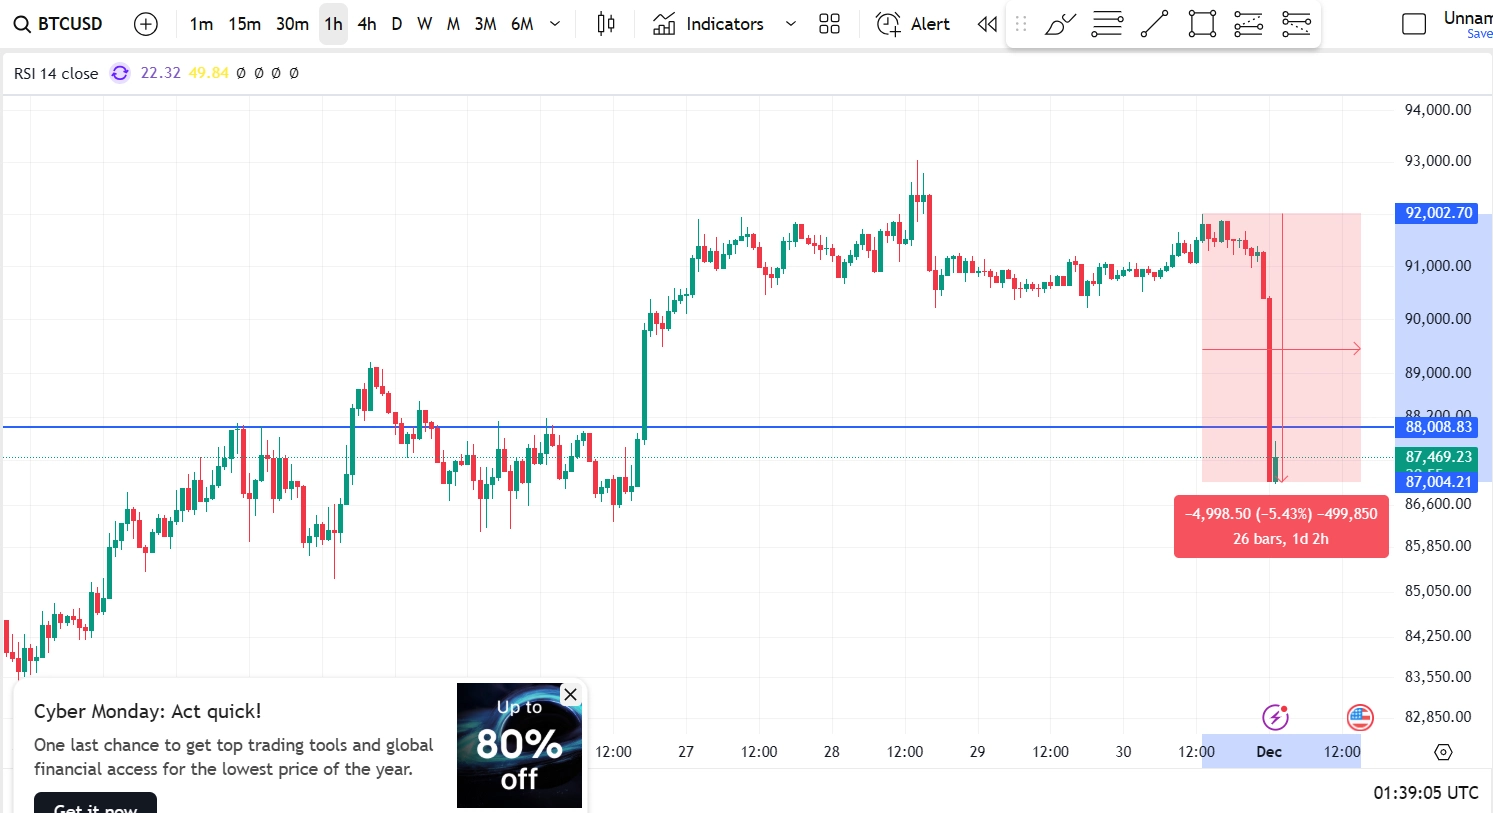The image size is (1493, 813).
Task: Select the brush drawing tool
Action: pos(1059,23)
